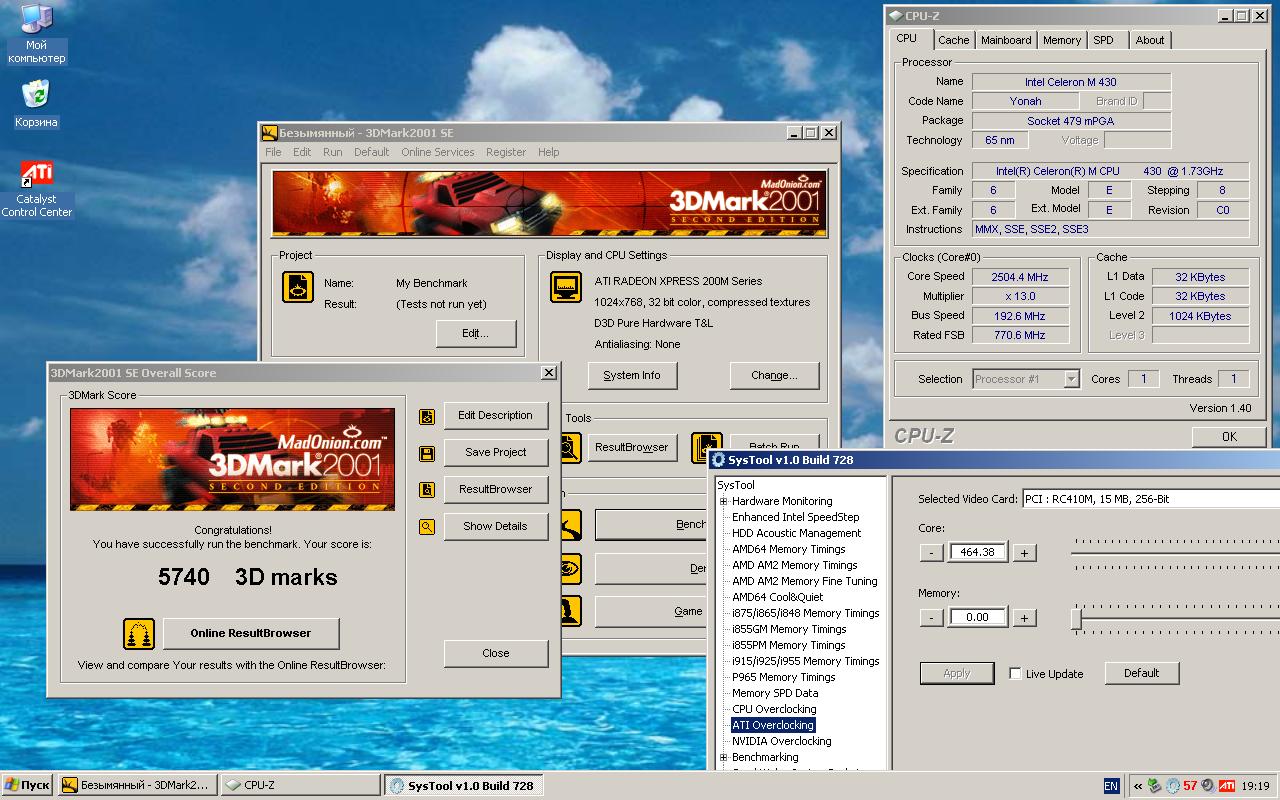Click the magnifier Show Details icon
1280x800 pixels.
point(427,527)
